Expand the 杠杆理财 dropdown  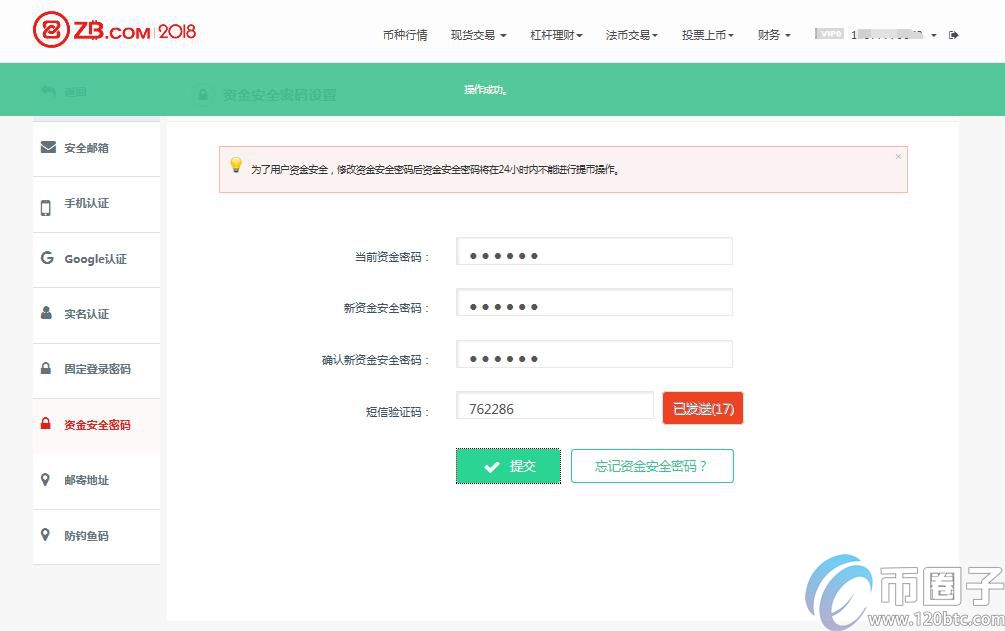556,35
